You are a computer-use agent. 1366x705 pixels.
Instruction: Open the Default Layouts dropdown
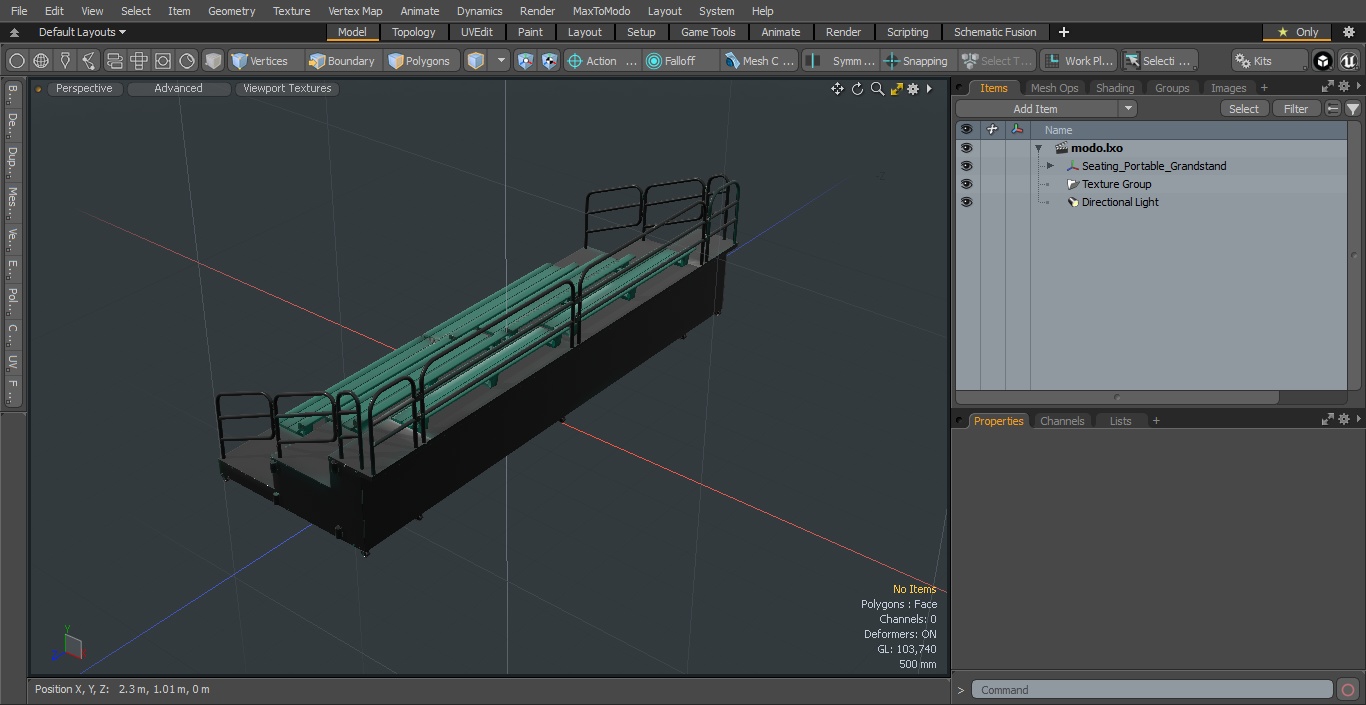click(x=83, y=32)
